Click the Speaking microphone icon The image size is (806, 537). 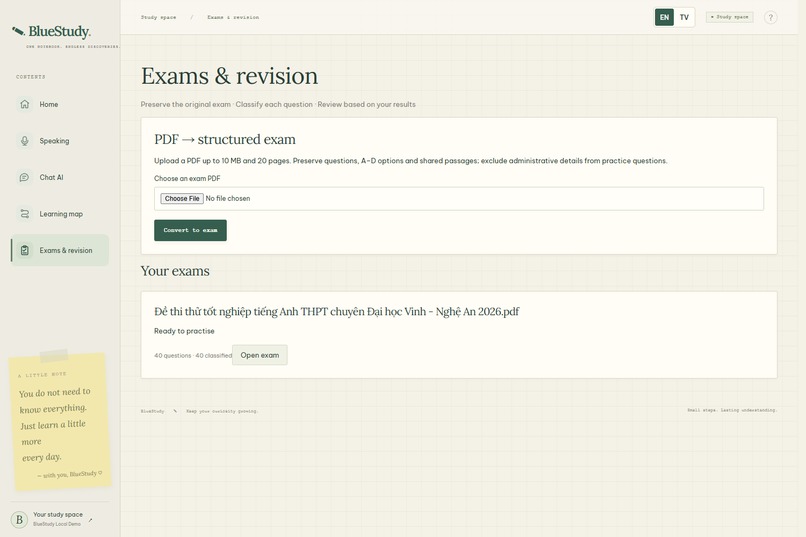coord(24,140)
